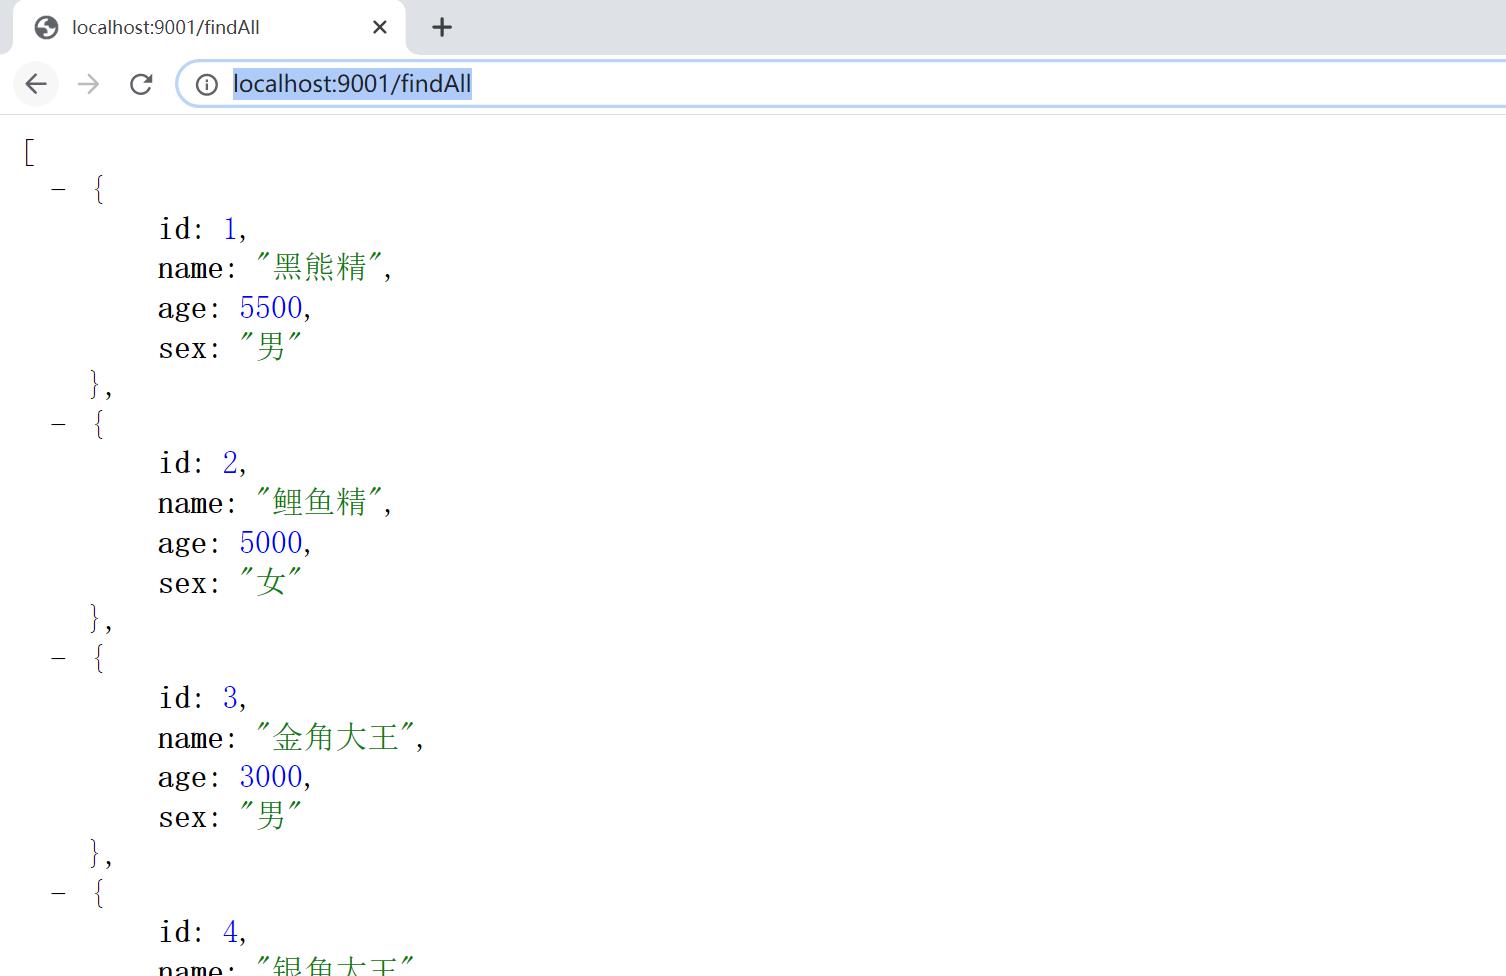Image resolution: width=1506 pixels, height=976 pixels.
Task: Focus the address bar URL field
Action: (840, 84)
